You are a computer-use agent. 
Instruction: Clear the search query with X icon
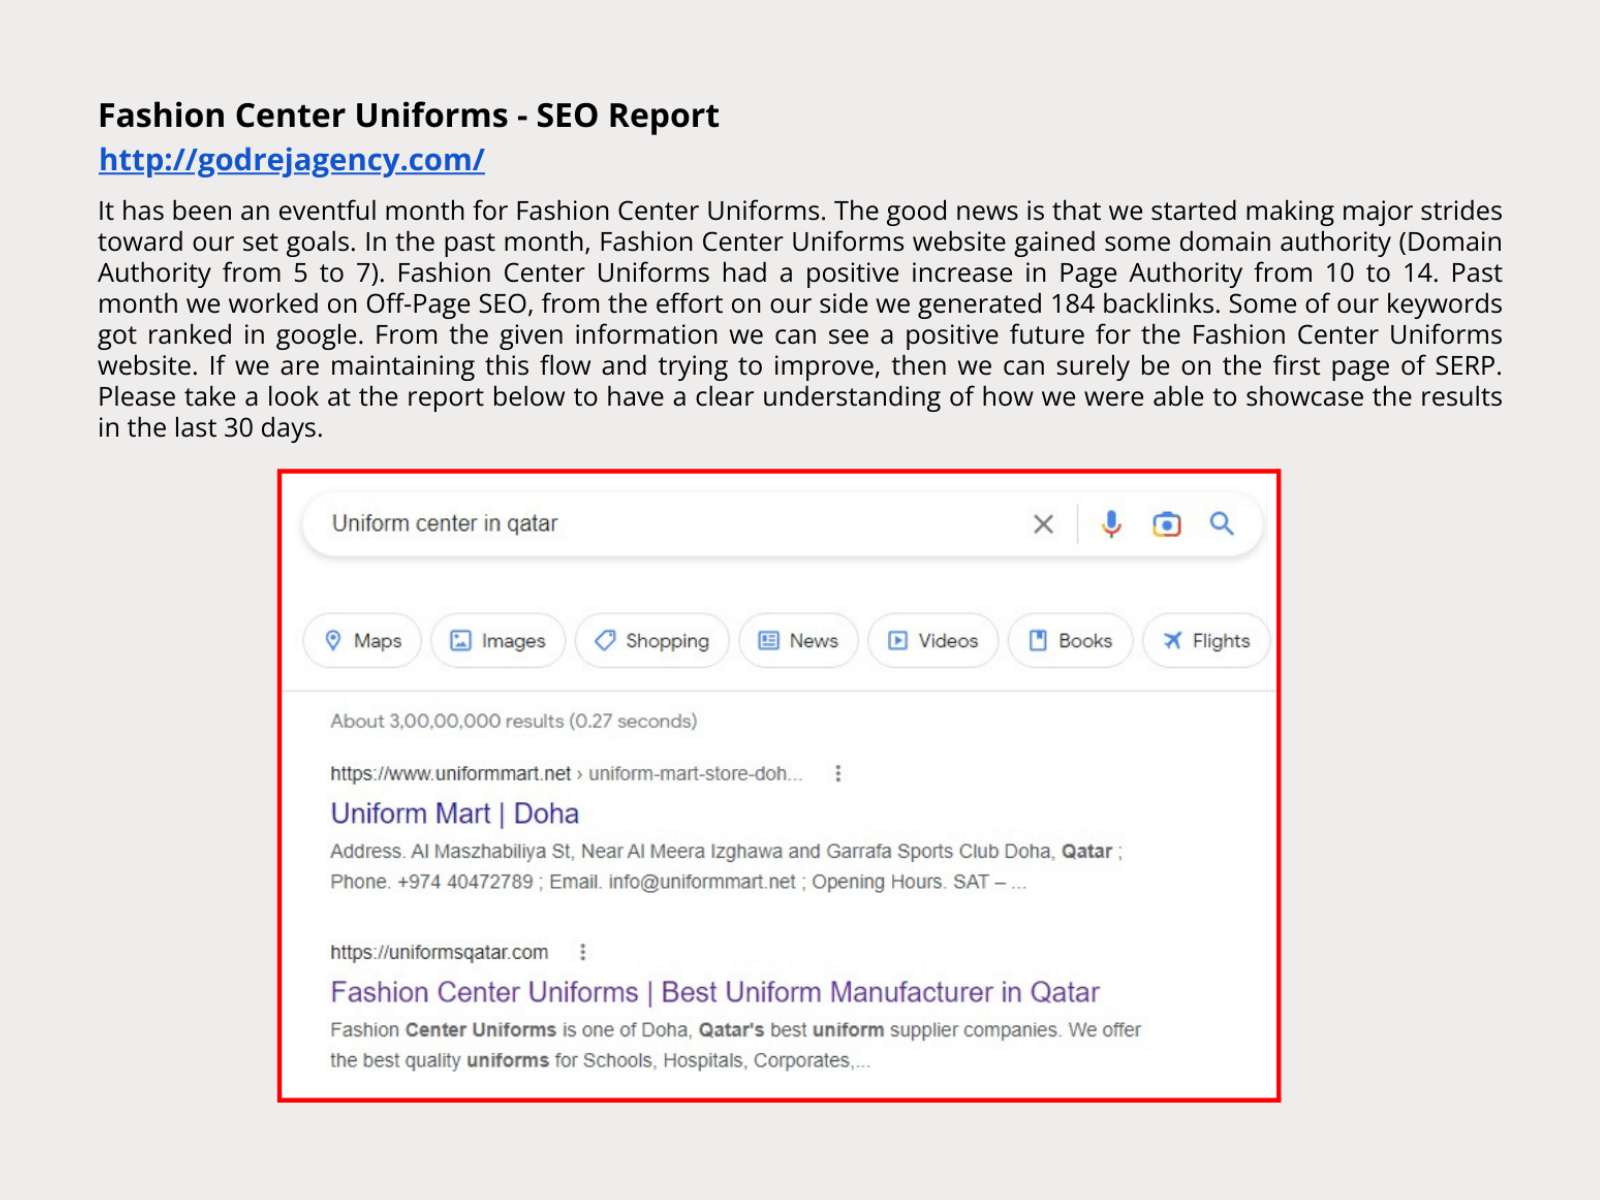(x=1043, y=524)
